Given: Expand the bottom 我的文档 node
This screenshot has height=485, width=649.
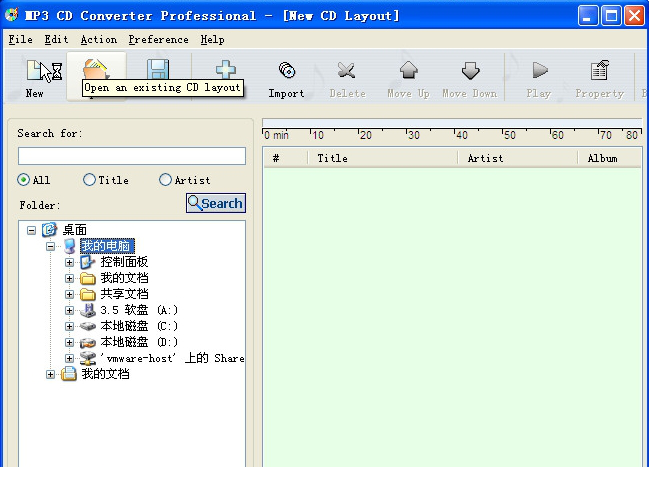Looking at the screenshot, I should coord(50,375).
